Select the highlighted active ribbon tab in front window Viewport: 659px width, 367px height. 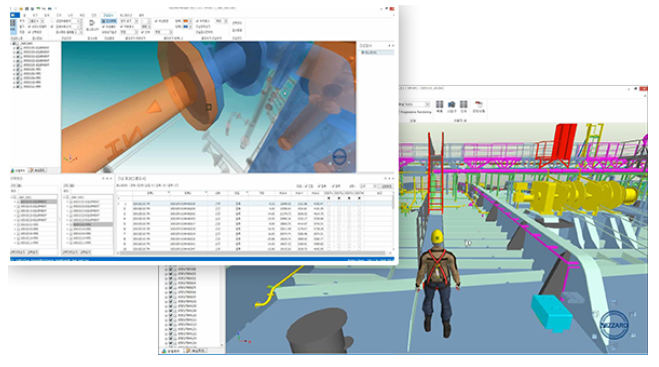(108, 15)
